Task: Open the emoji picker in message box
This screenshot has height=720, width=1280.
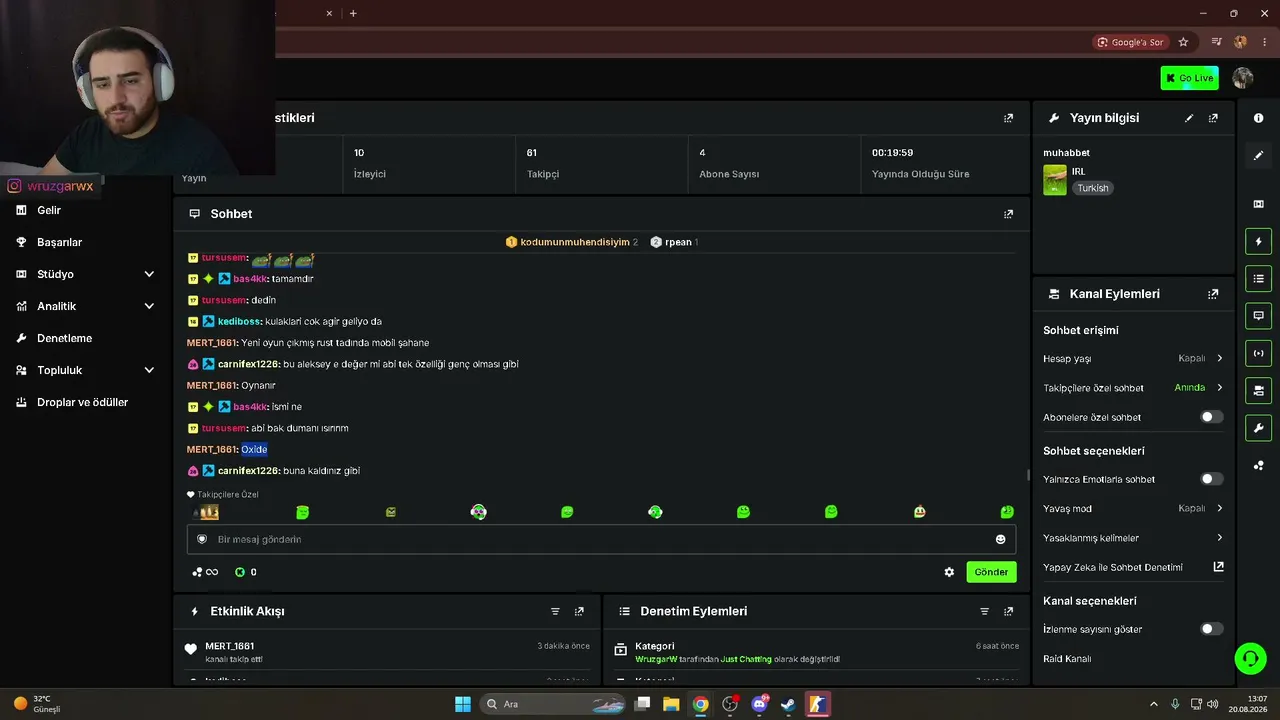Action: 1000,539
